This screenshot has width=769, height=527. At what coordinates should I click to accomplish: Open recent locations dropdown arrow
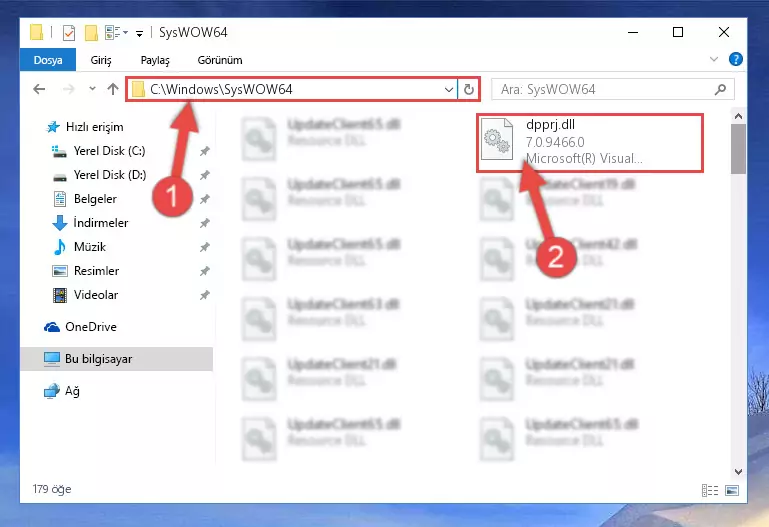pos(92,89)
